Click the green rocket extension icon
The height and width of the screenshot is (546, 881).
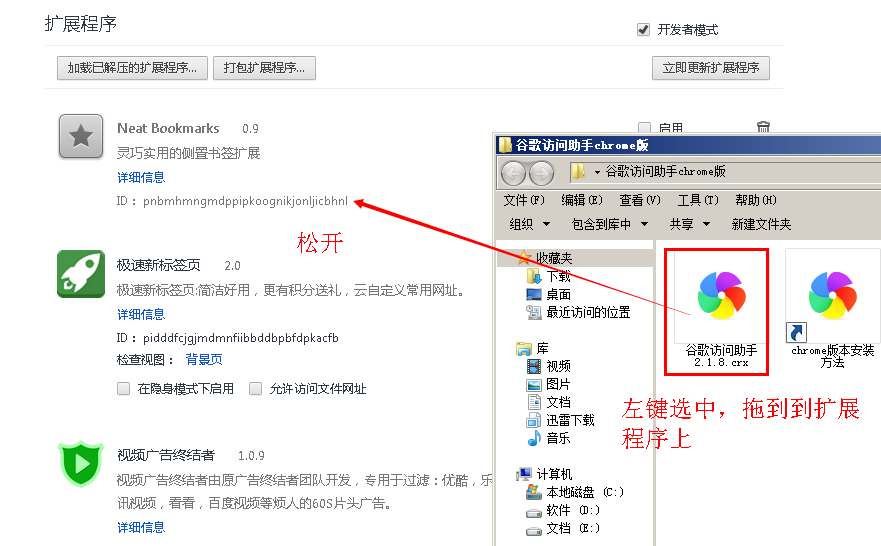(81, 273)
